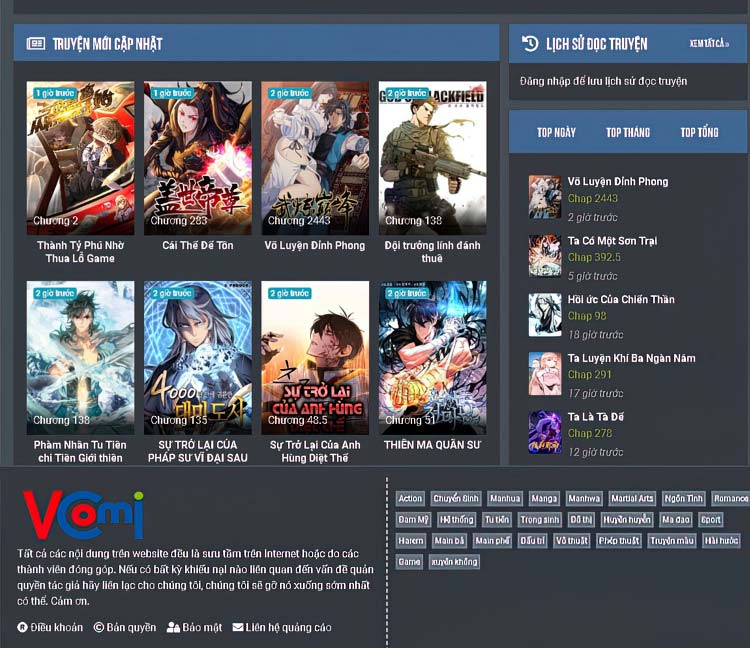Click the Liên hệ quảng cáo envelope icon

[x=238, y=628]
